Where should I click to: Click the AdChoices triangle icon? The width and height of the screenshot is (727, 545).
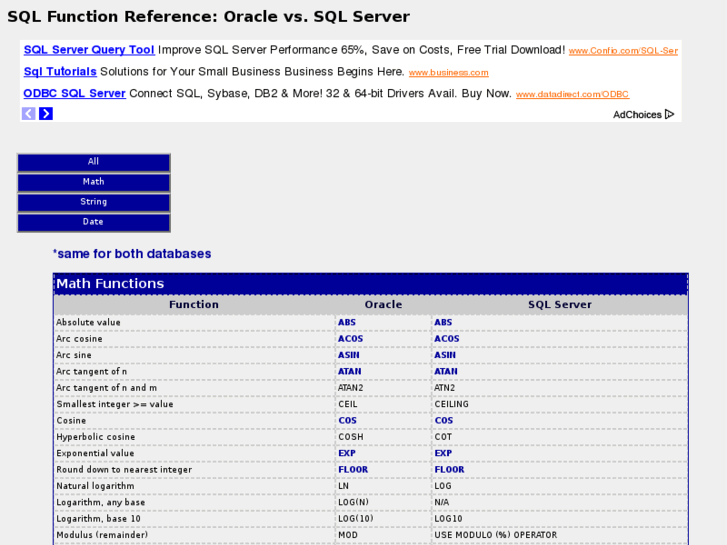[669, 114]
